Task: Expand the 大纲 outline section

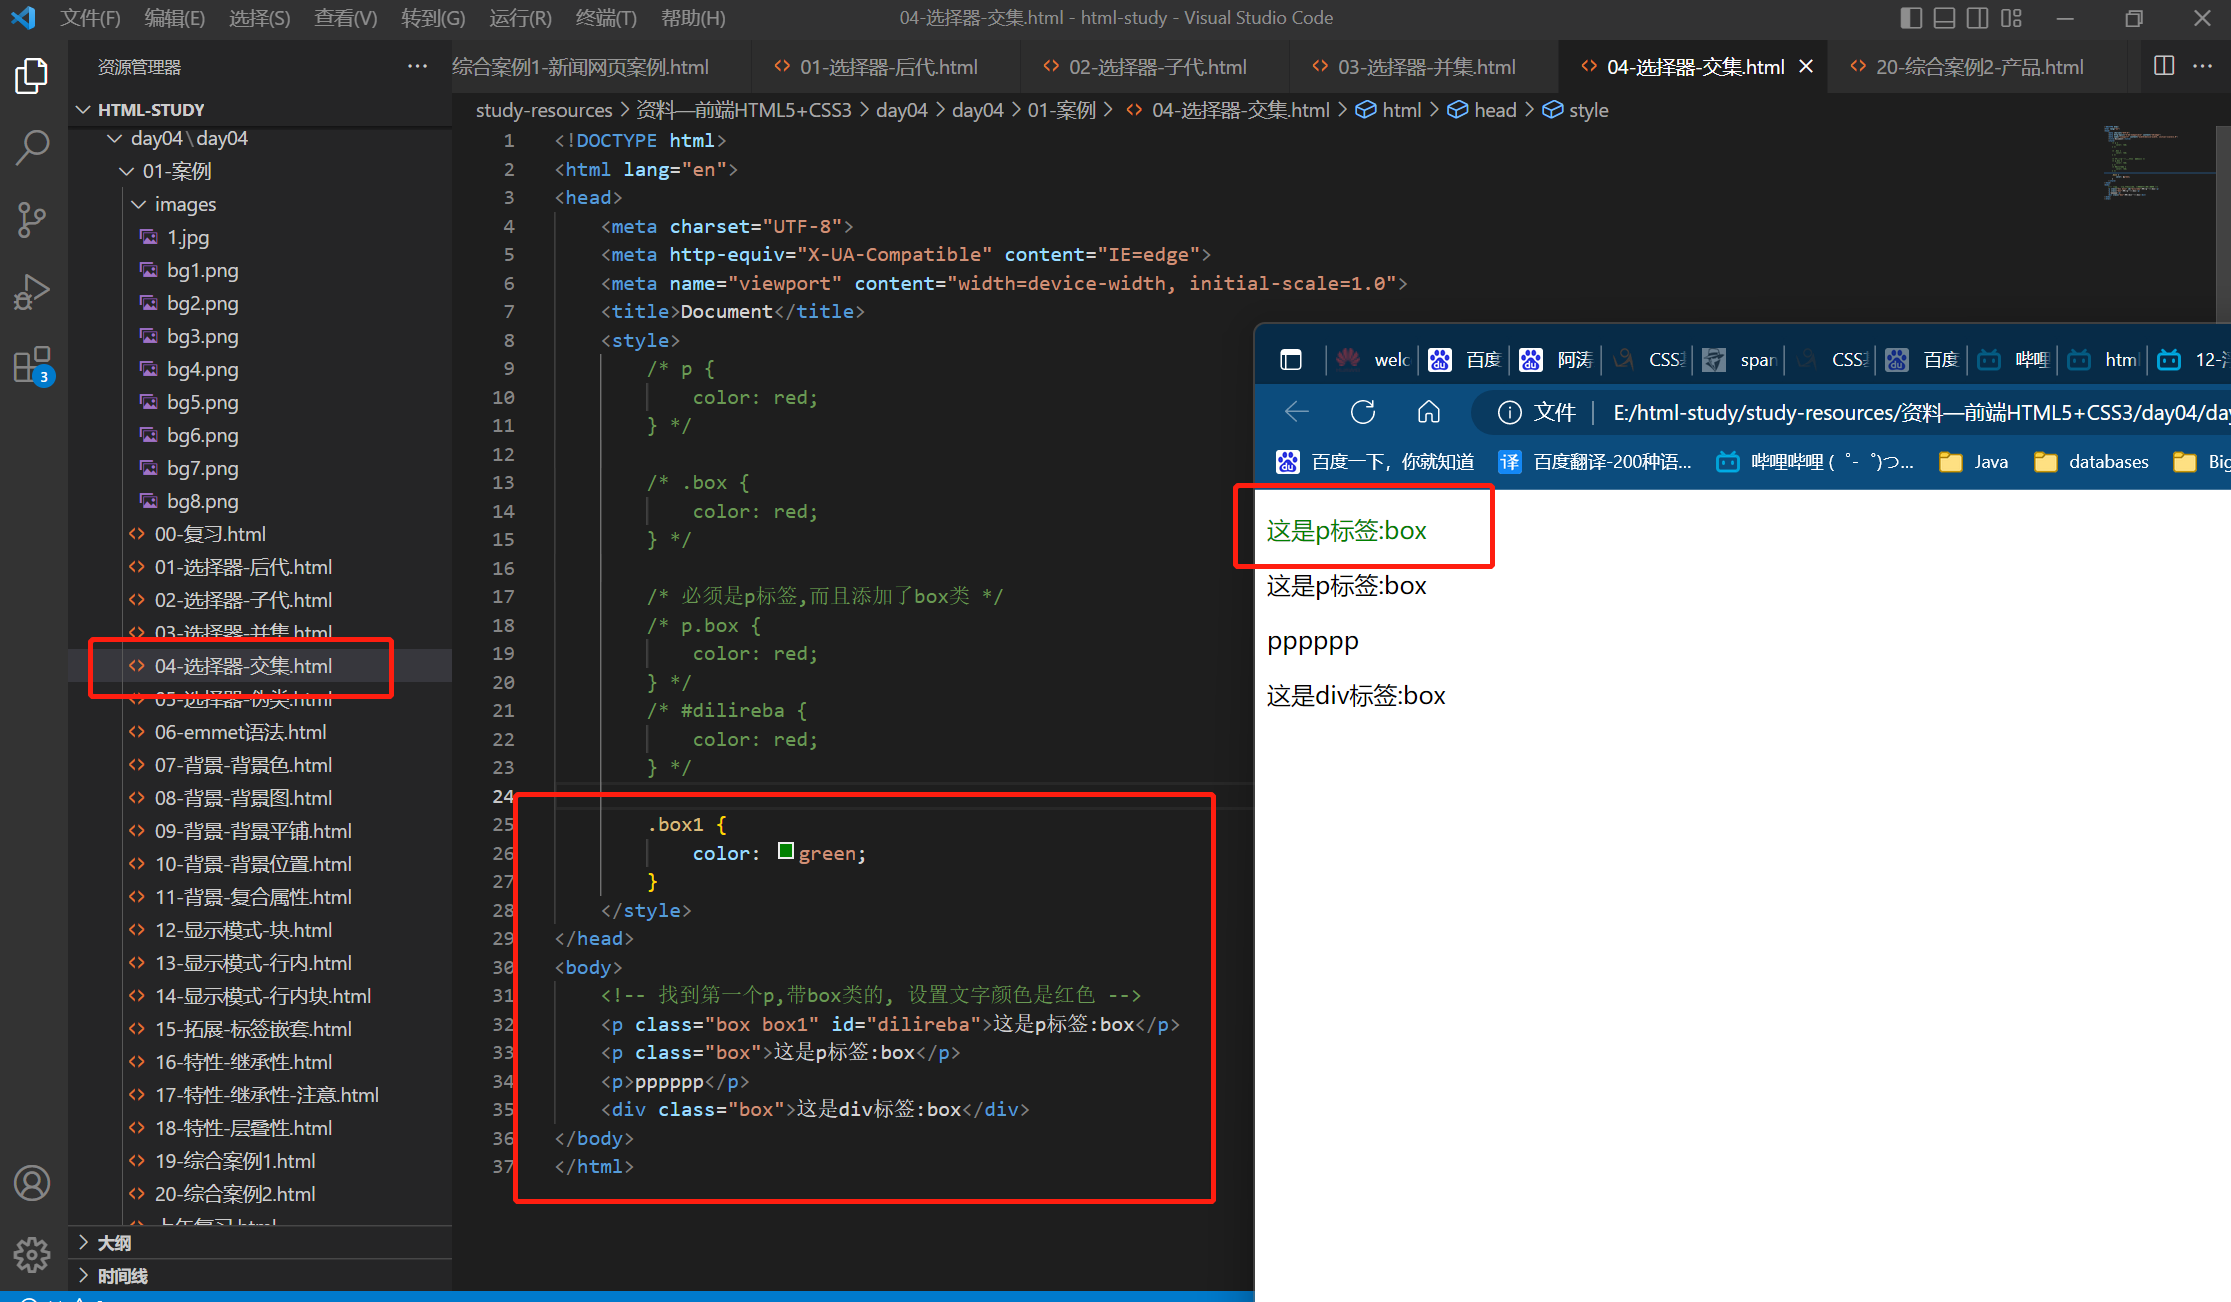Action: tap(261, 1242)
